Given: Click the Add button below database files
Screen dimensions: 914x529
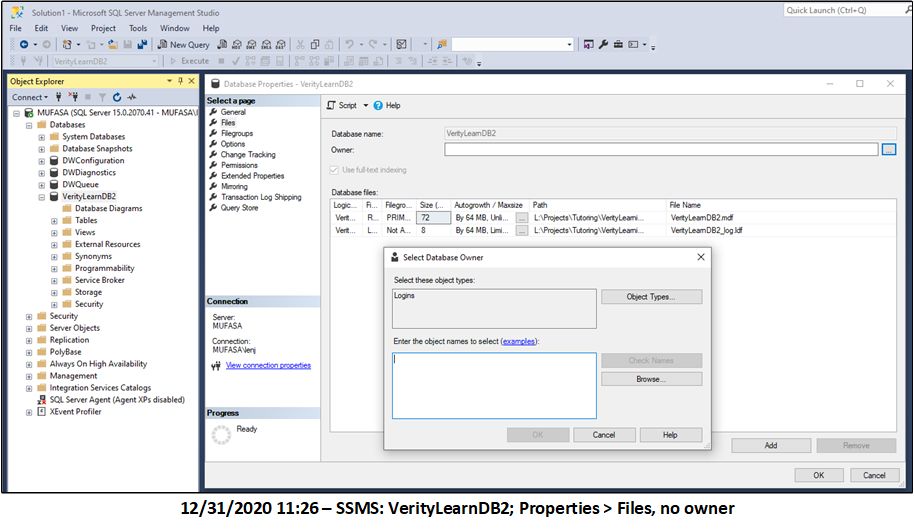Looking at the screenshot, I should tap(771, 446).
